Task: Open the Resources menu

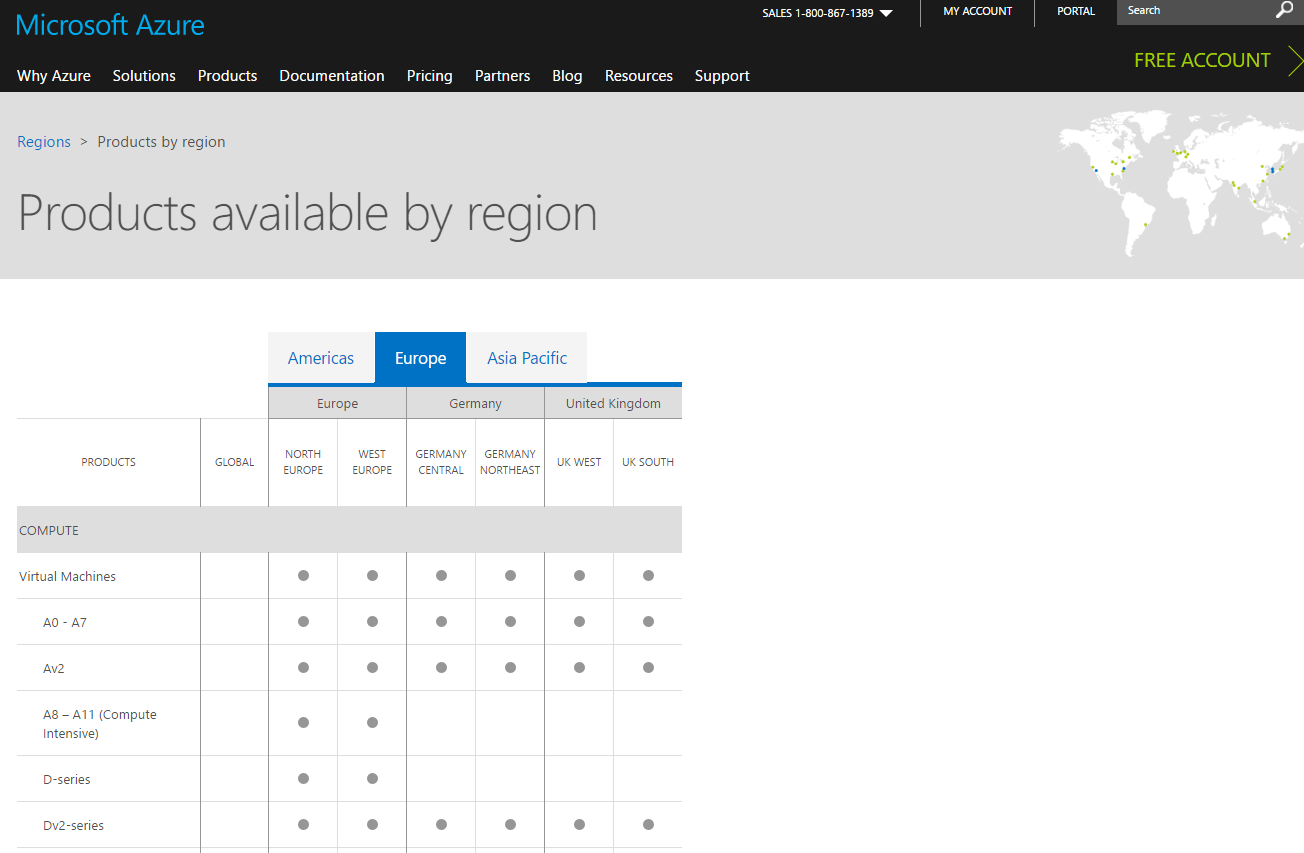Action: 638,76
